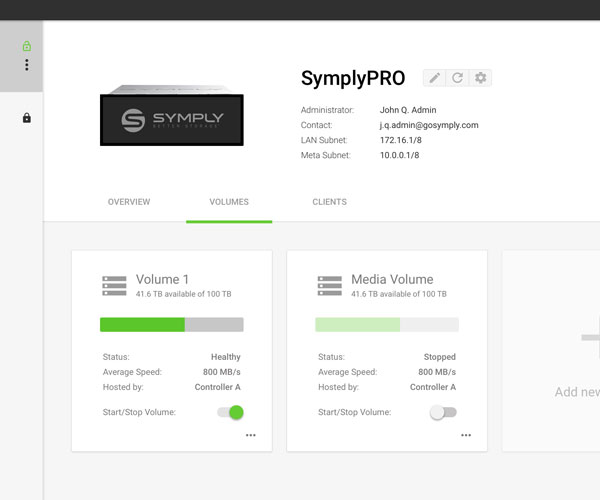Click the Hosted by label in Volume 1

point(123,387)
